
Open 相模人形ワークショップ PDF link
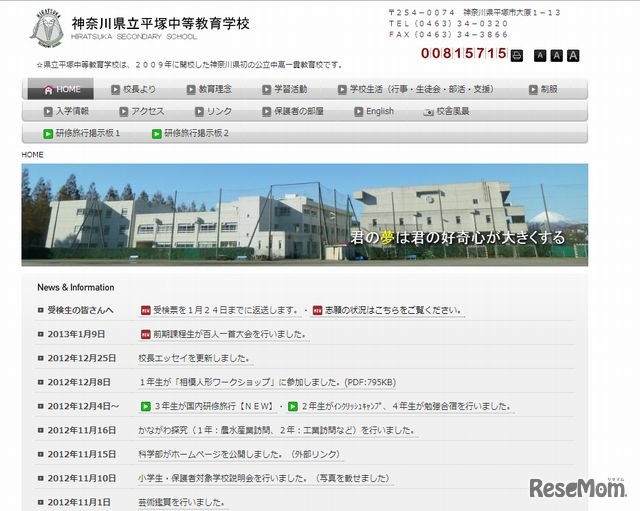pyautogui.click(x=267, y=382)
